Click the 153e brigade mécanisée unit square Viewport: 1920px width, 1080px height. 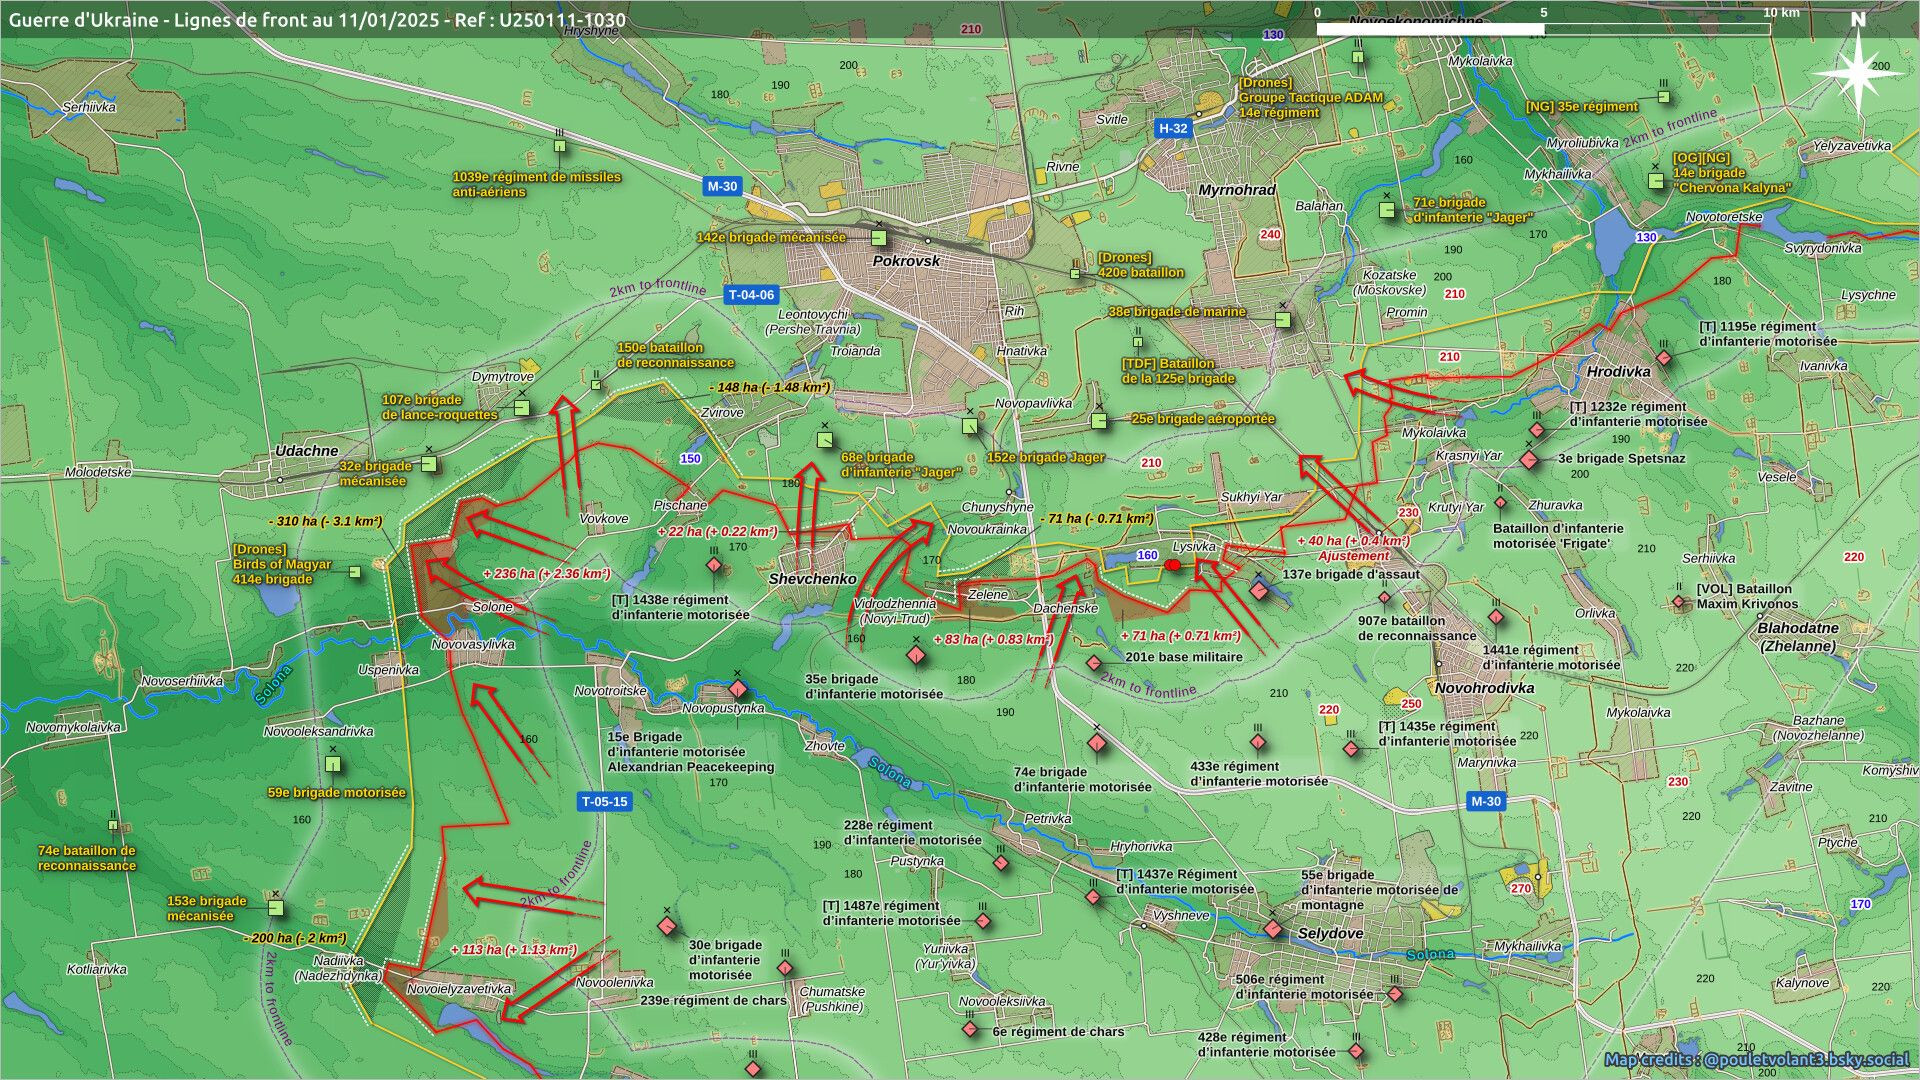point(276,908)
